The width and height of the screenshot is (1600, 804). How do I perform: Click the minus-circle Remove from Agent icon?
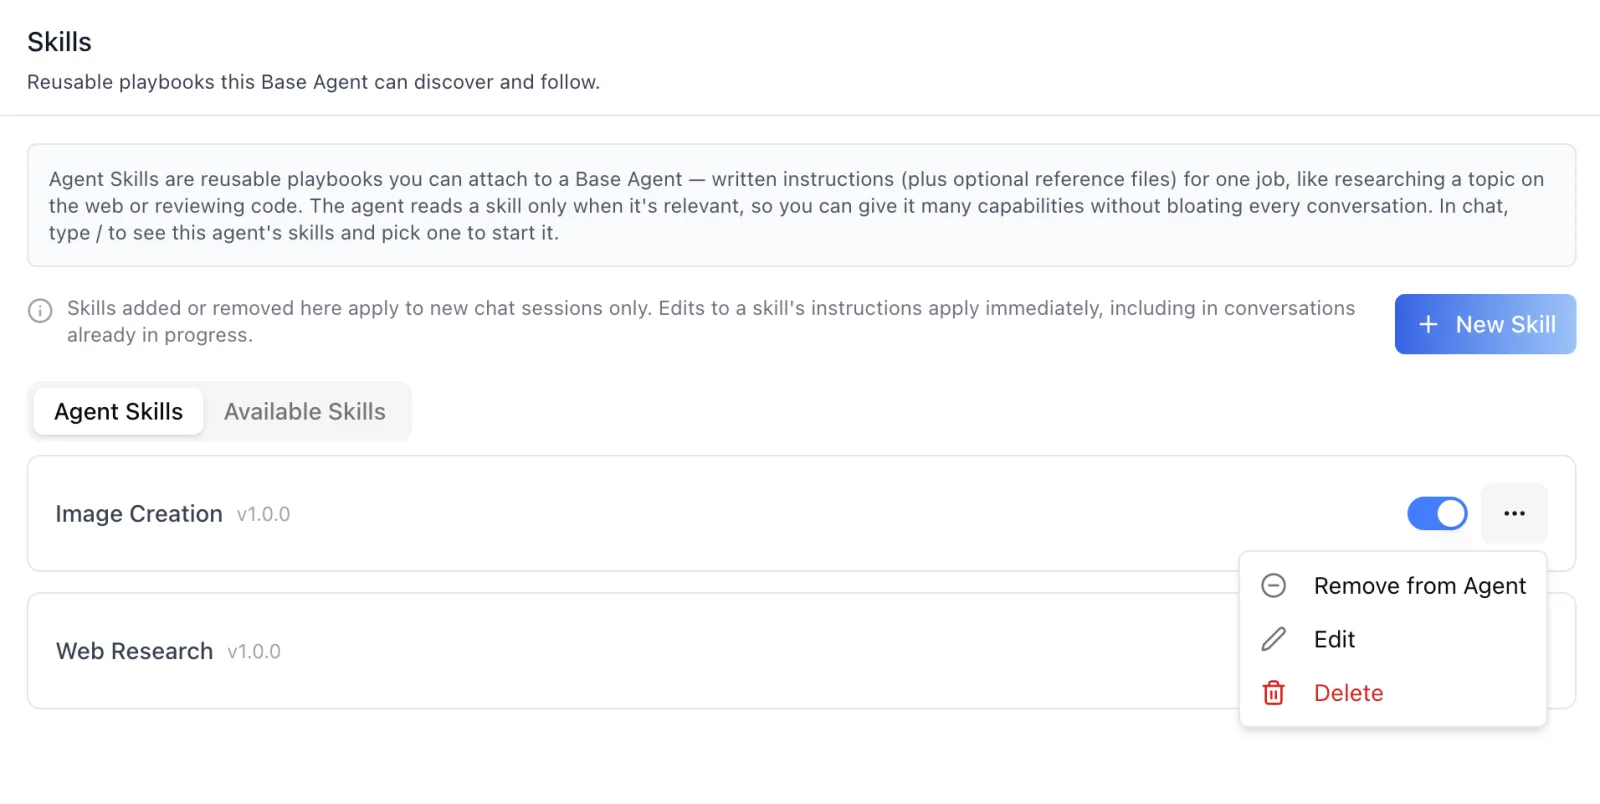pyautogui.click(x=1273, y=586)
